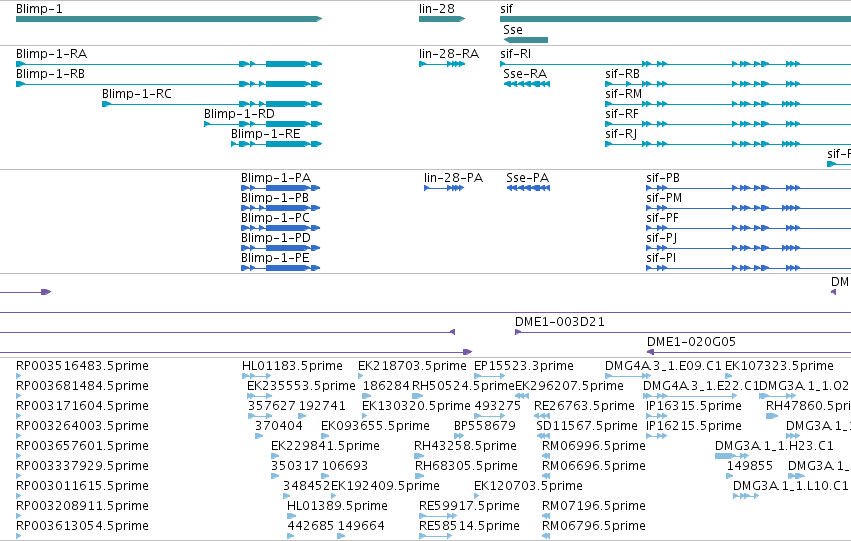Click the DME1-020G05 clone label

[x=691, y=342]
